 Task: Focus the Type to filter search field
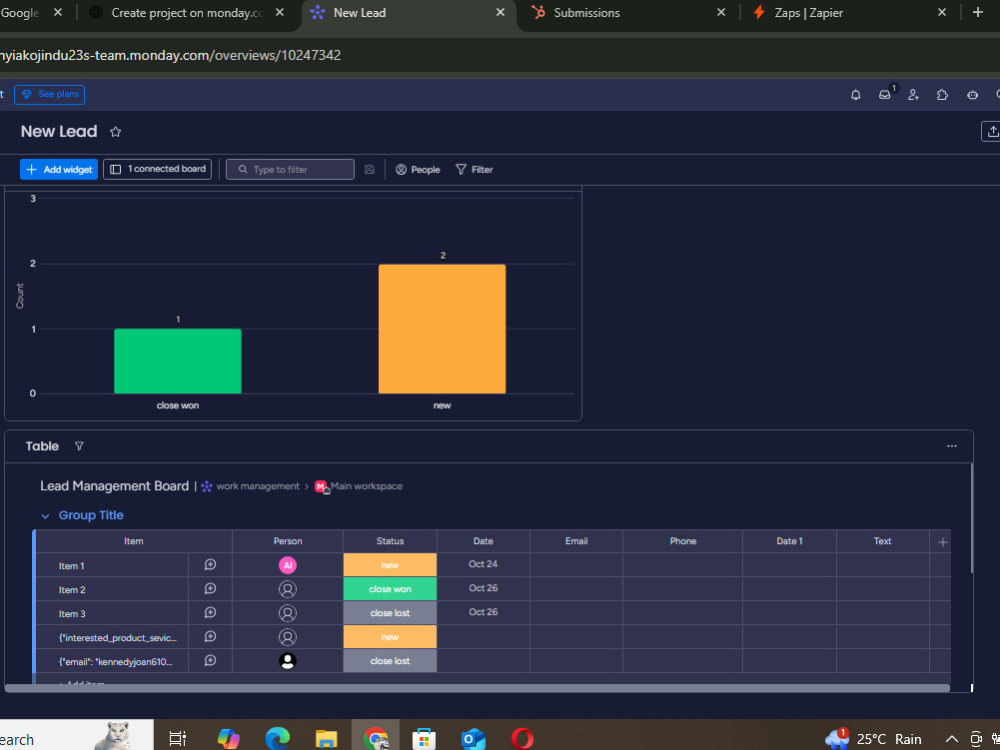coord(290,170)
